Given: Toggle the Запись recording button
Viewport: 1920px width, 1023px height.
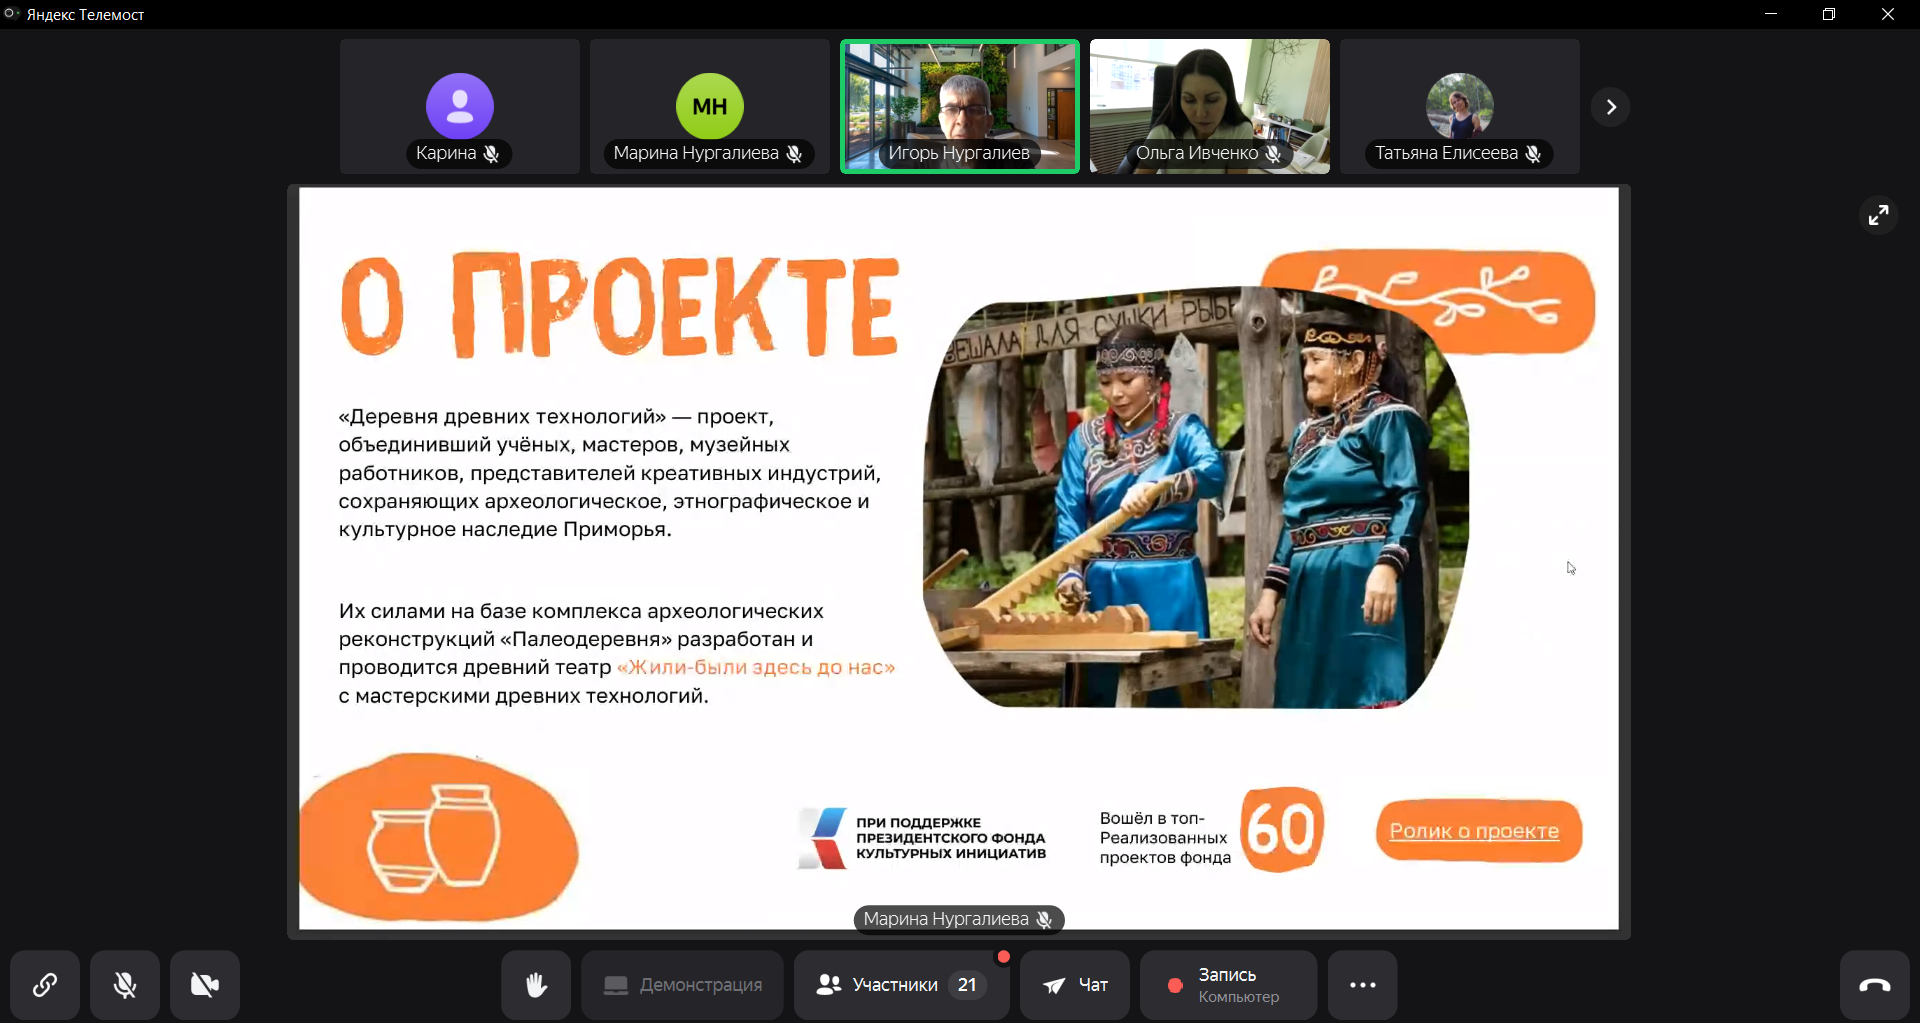Looking at the screenshot, I should click(x=1228, y=985).
